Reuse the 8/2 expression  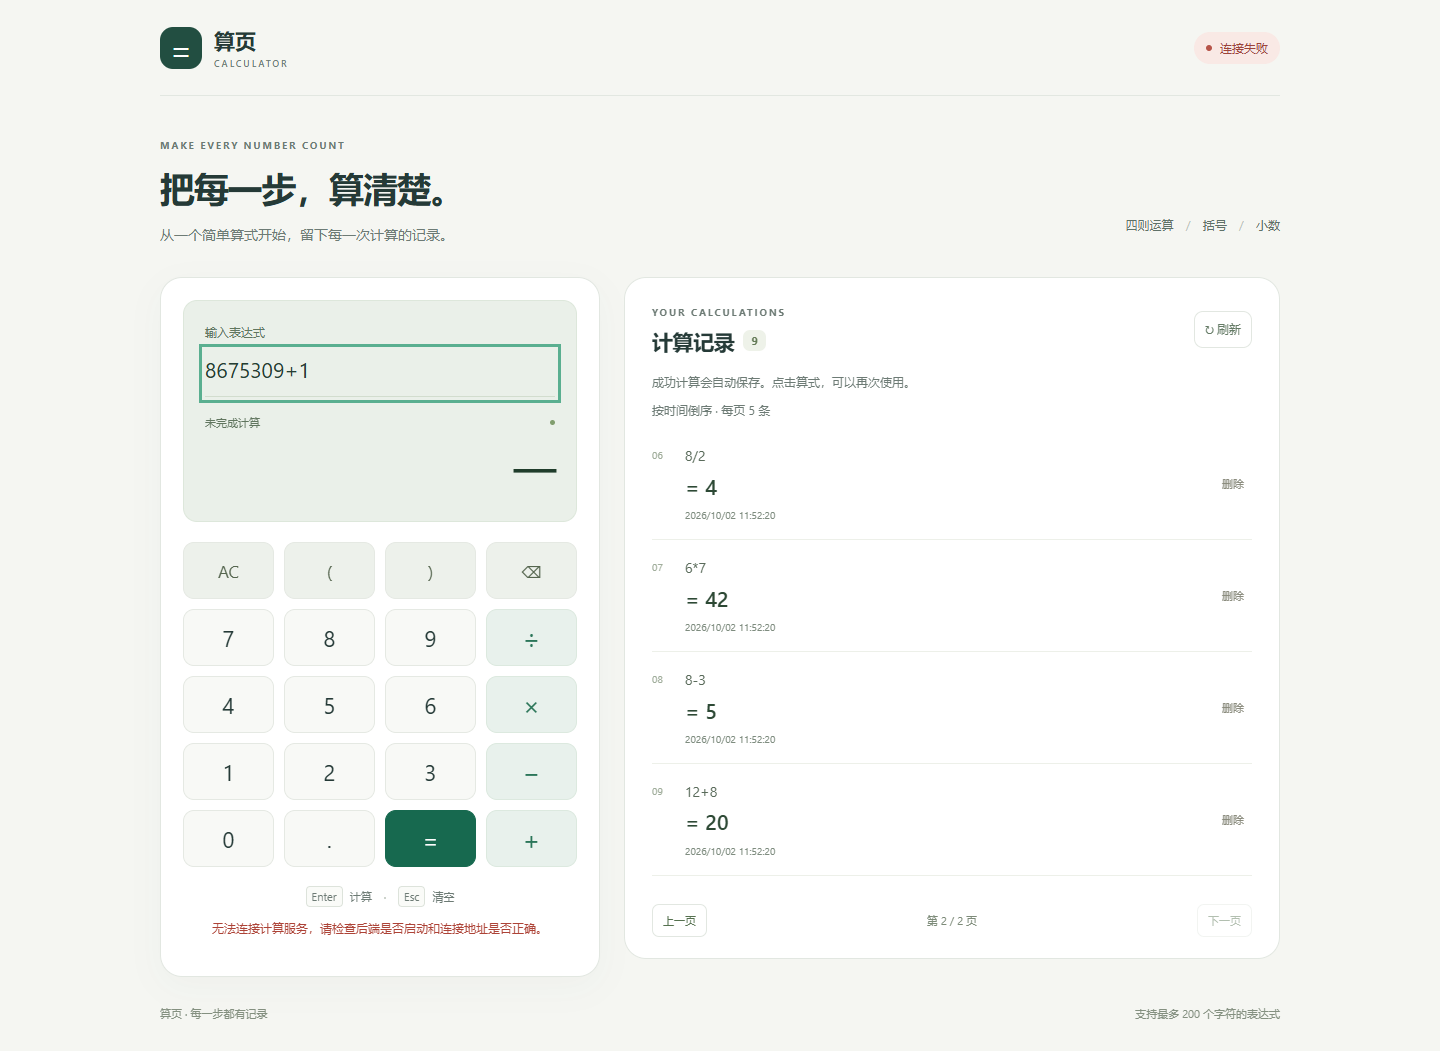pos(695,456)
